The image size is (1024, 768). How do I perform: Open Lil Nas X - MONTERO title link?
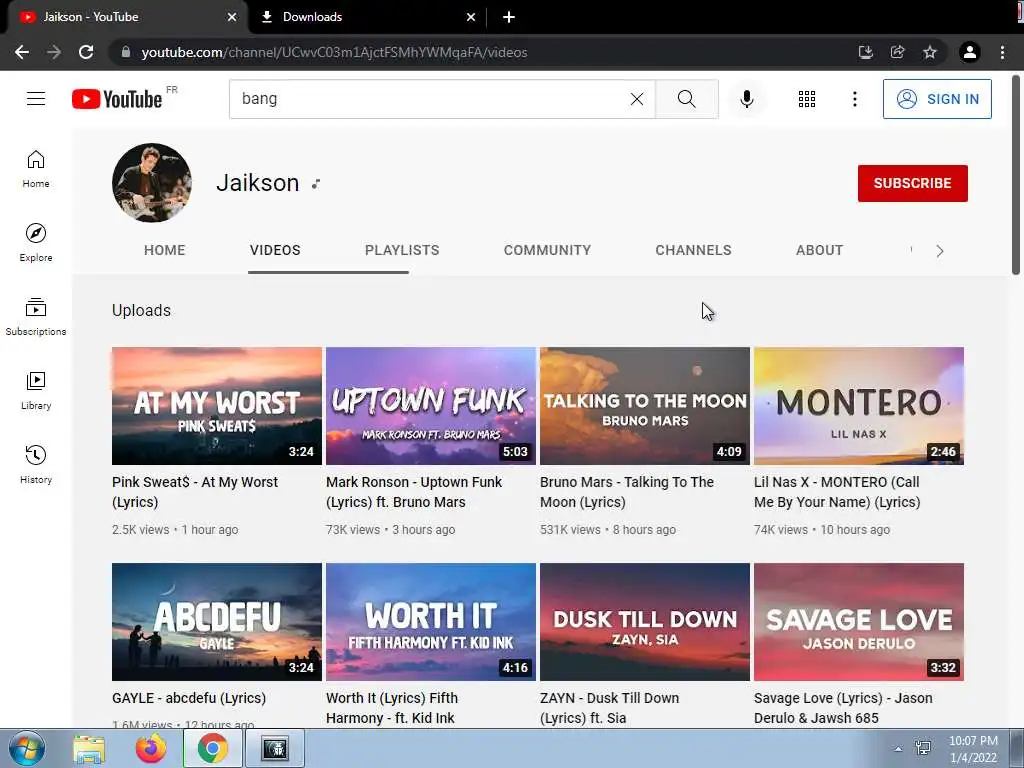tap(837, 492)
